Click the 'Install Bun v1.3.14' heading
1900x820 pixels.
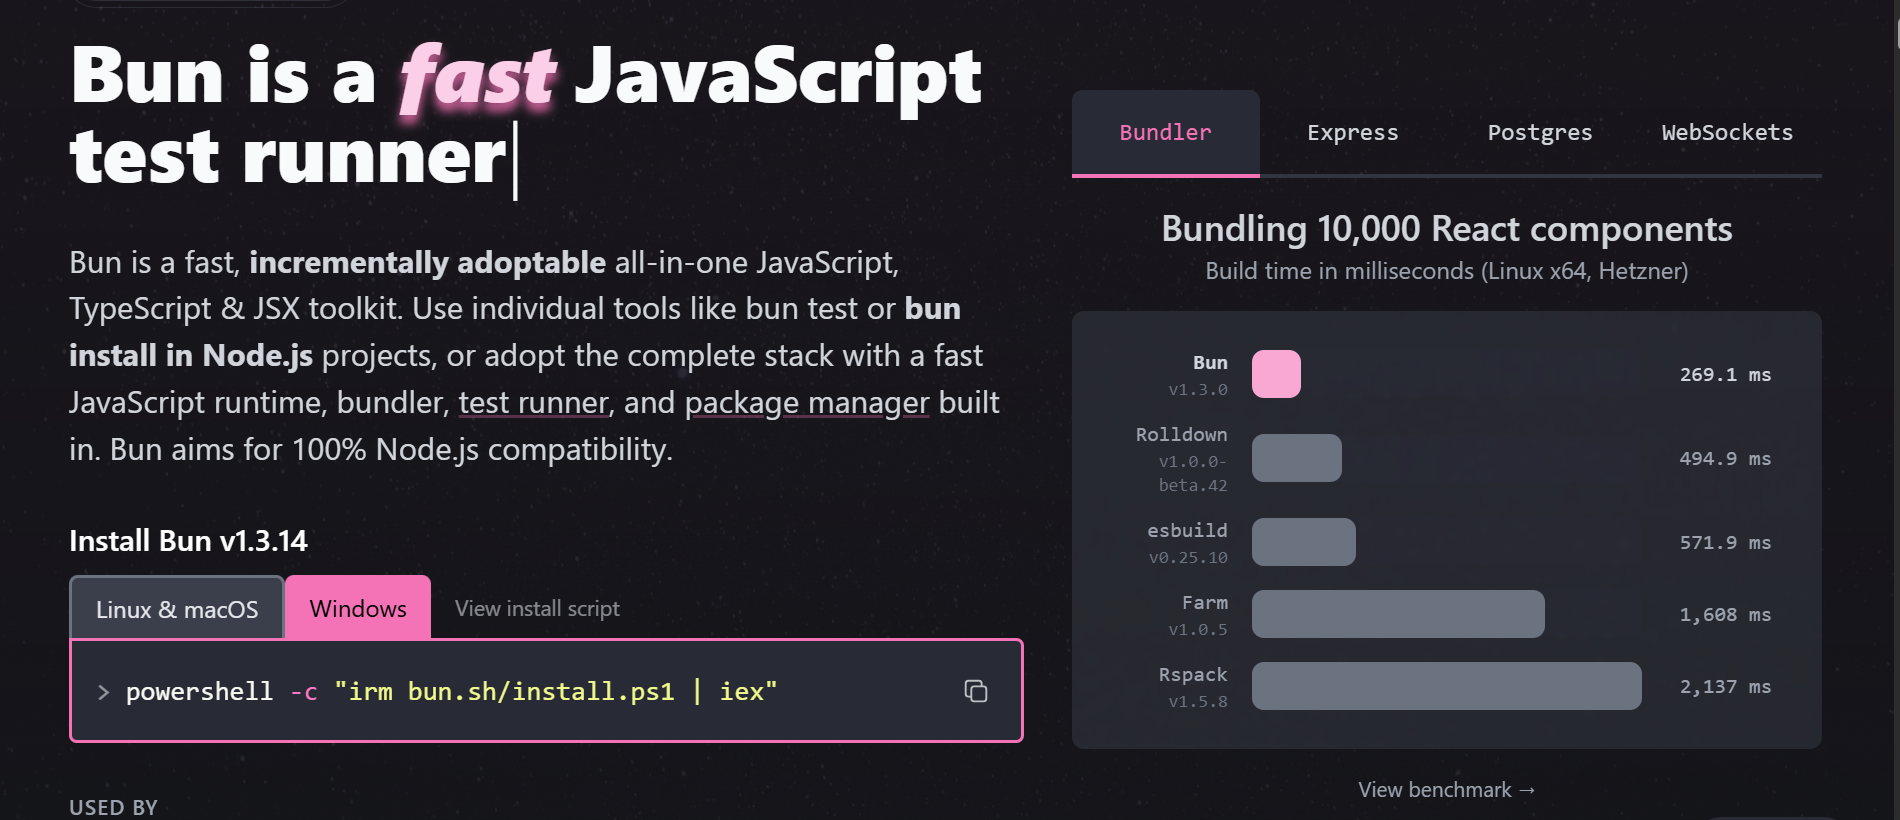pos(188,541)
